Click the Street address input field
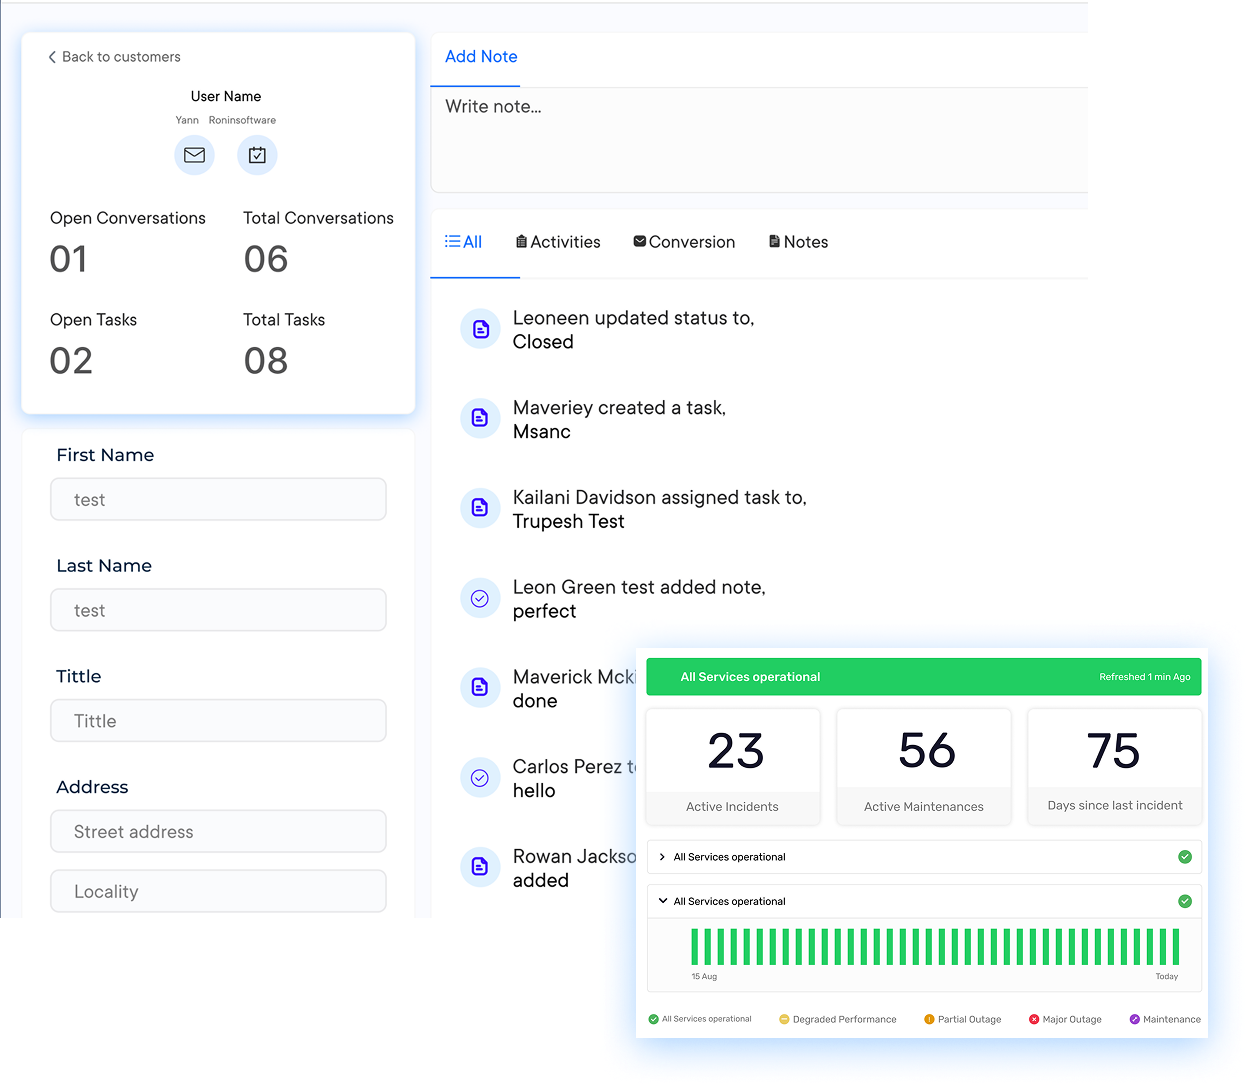This screenshot has height=1086, width=1248. (218, 831)
